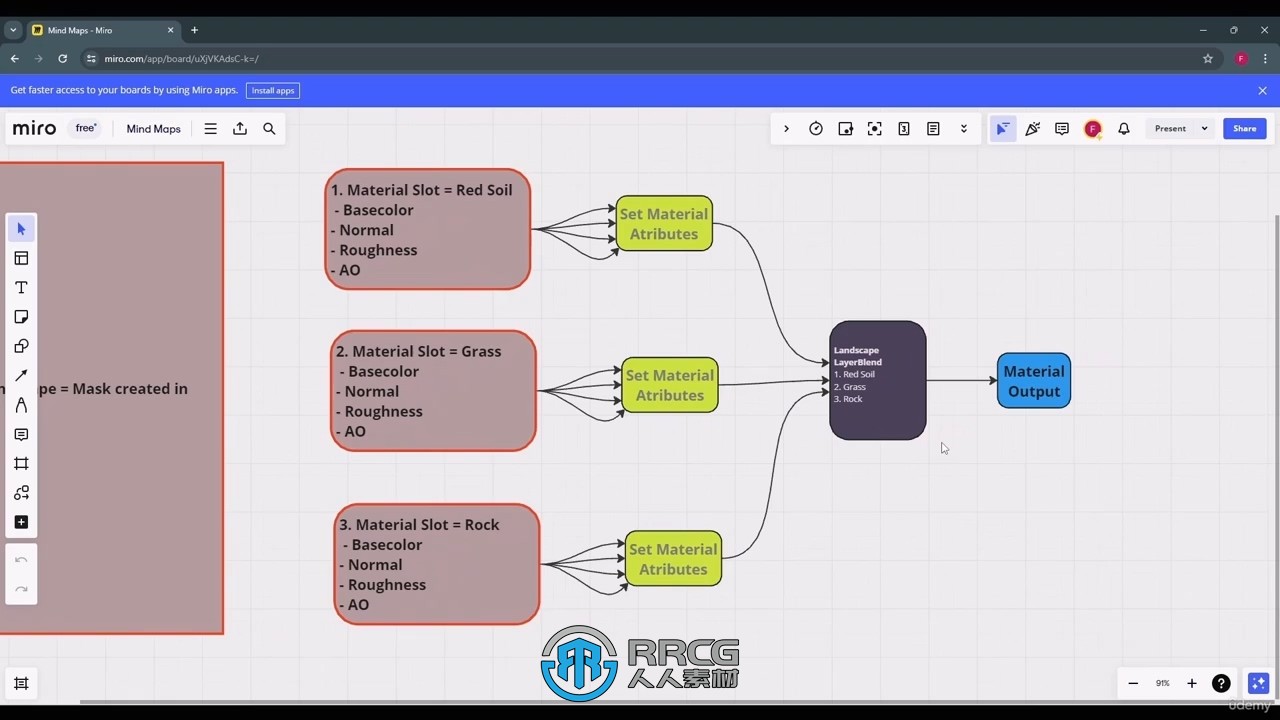Click the Miro logo
The image size is (1280, 720).
[35, 129]
